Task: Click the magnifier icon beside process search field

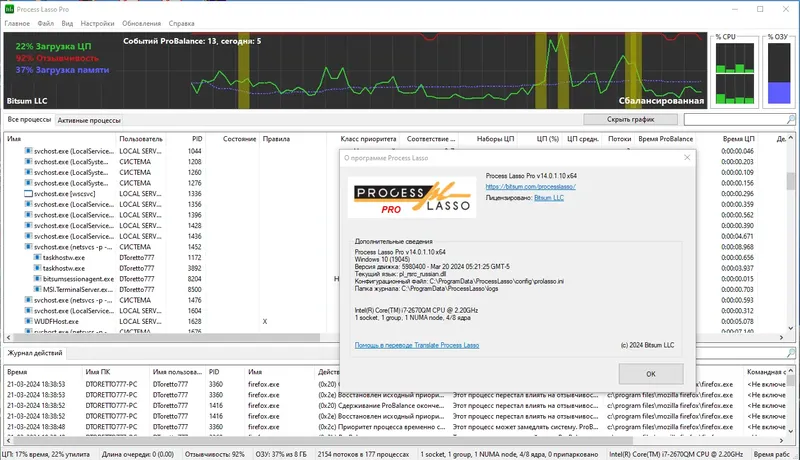Action: [790, 119]
